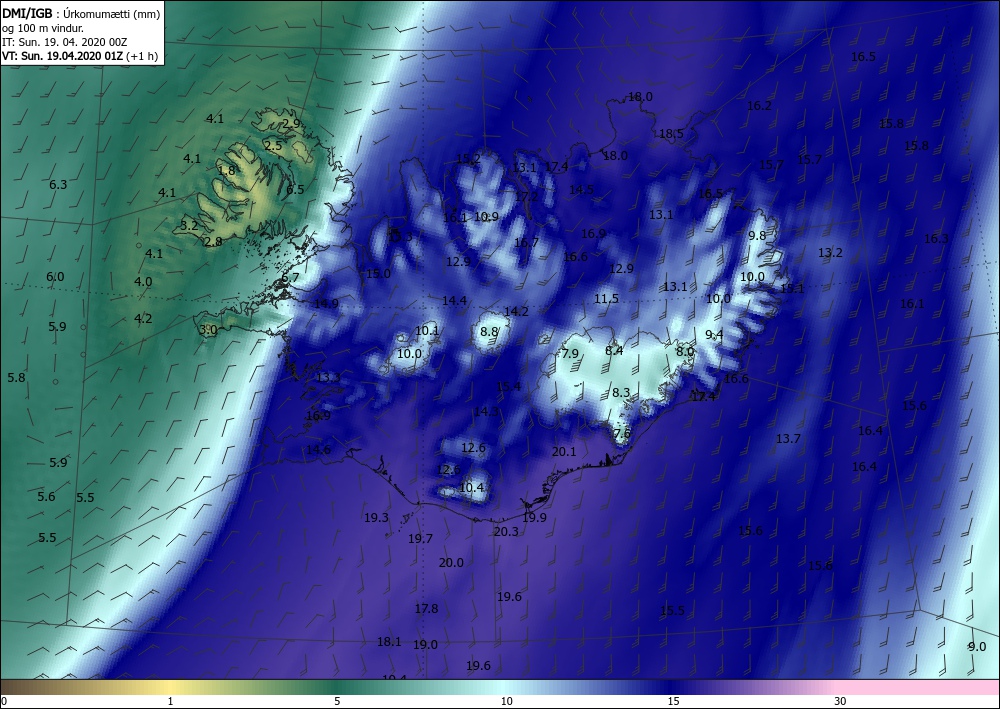
Task: Click the 16.7 value on the map
Action: click(x=526, y=242)
